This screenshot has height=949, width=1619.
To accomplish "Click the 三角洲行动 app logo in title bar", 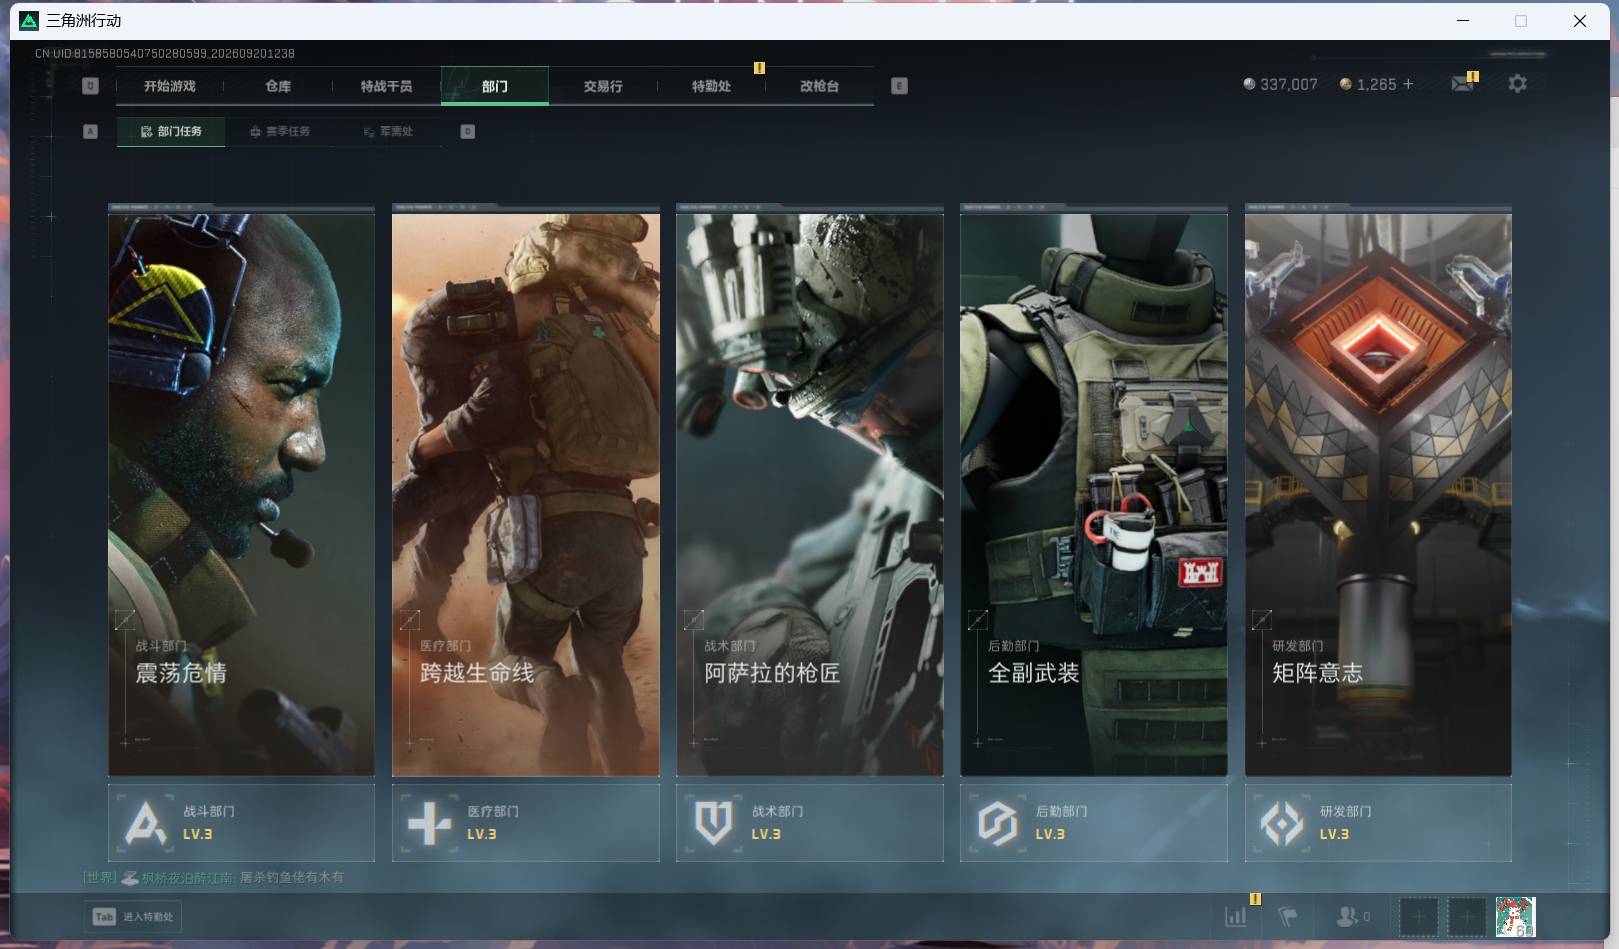I will click(x=29, y=20).
